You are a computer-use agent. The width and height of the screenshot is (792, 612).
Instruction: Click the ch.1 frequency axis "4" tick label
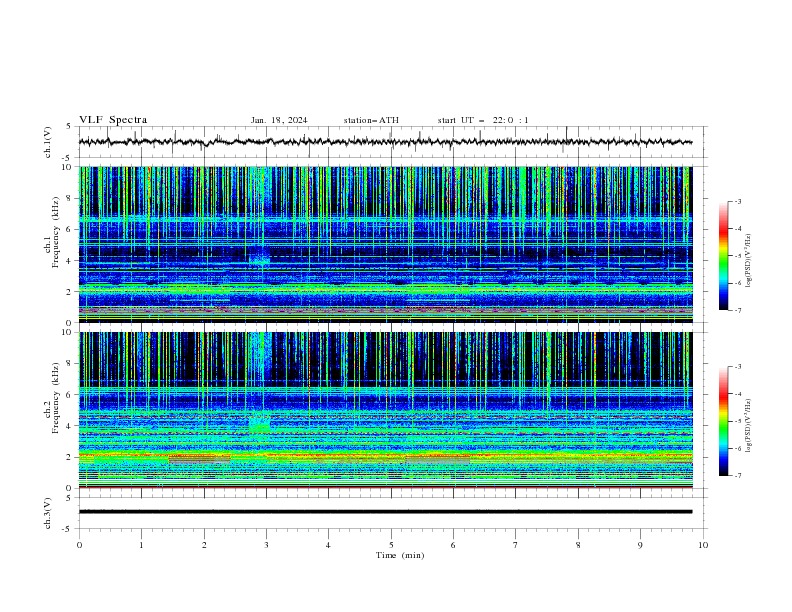tap(70, 261)
